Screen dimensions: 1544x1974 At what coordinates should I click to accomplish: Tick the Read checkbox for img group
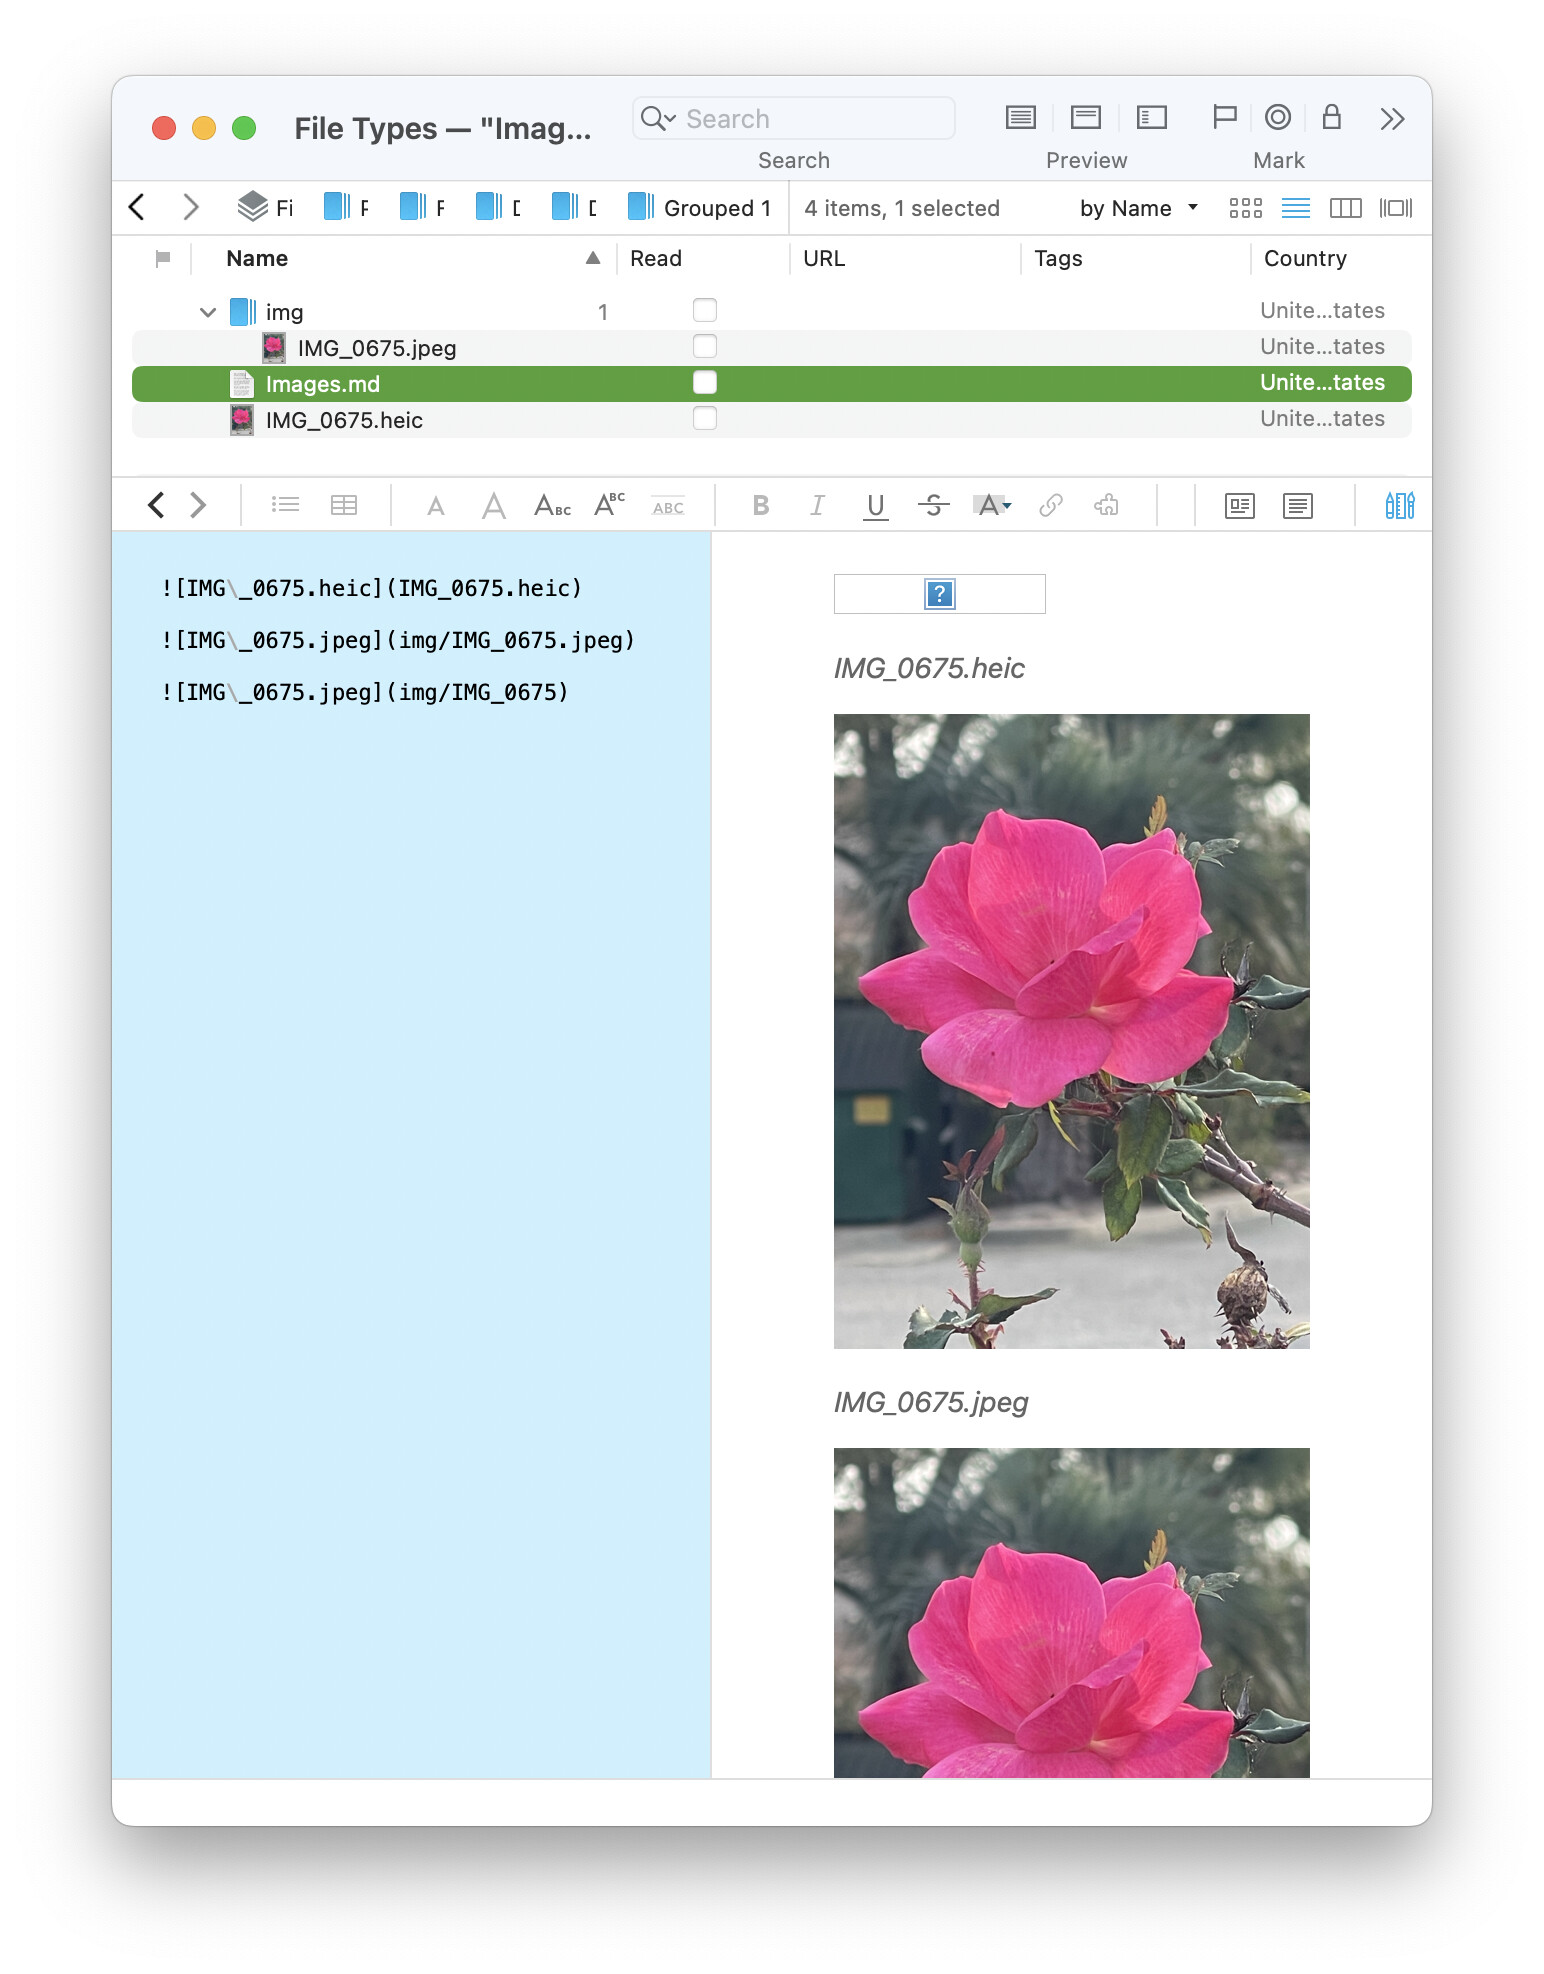coord(705,311)
